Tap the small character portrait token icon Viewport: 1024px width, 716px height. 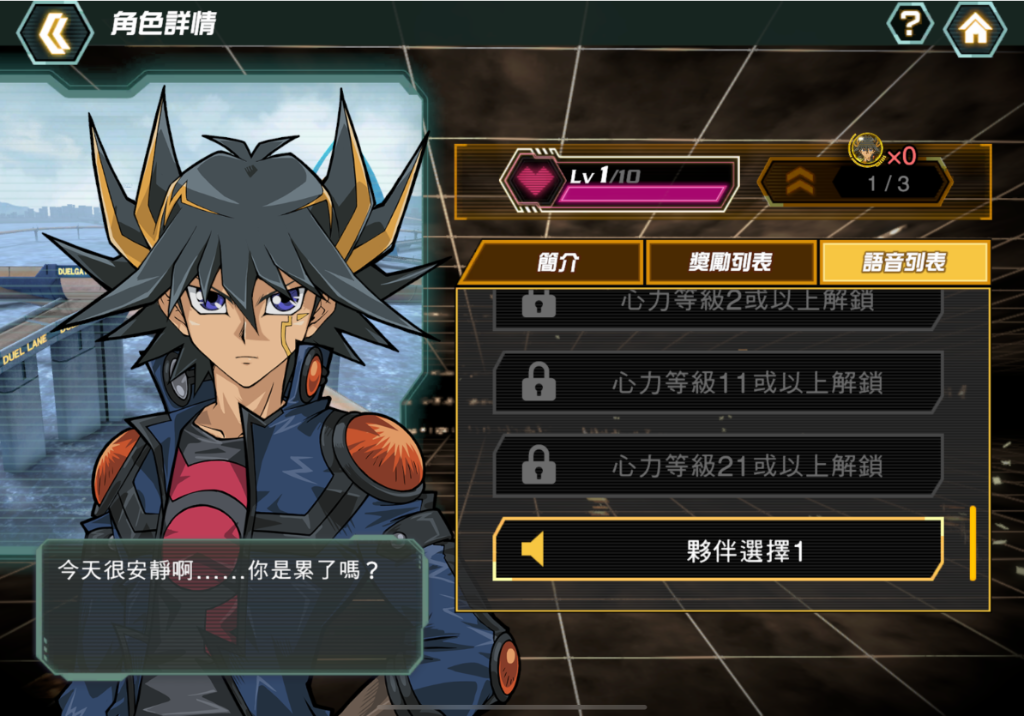click(x=866, y=150)
